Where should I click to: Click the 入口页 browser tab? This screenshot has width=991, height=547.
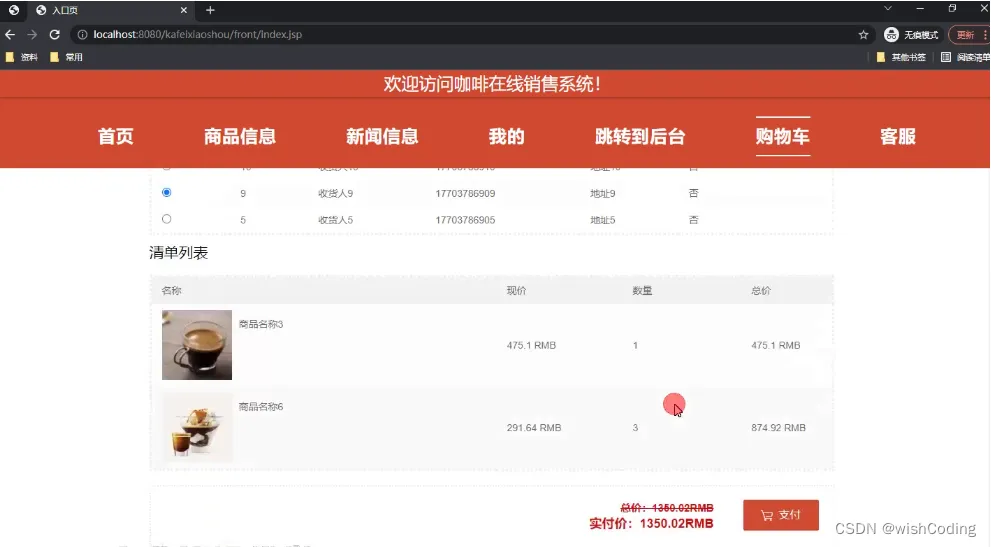[x=112, y=10]
